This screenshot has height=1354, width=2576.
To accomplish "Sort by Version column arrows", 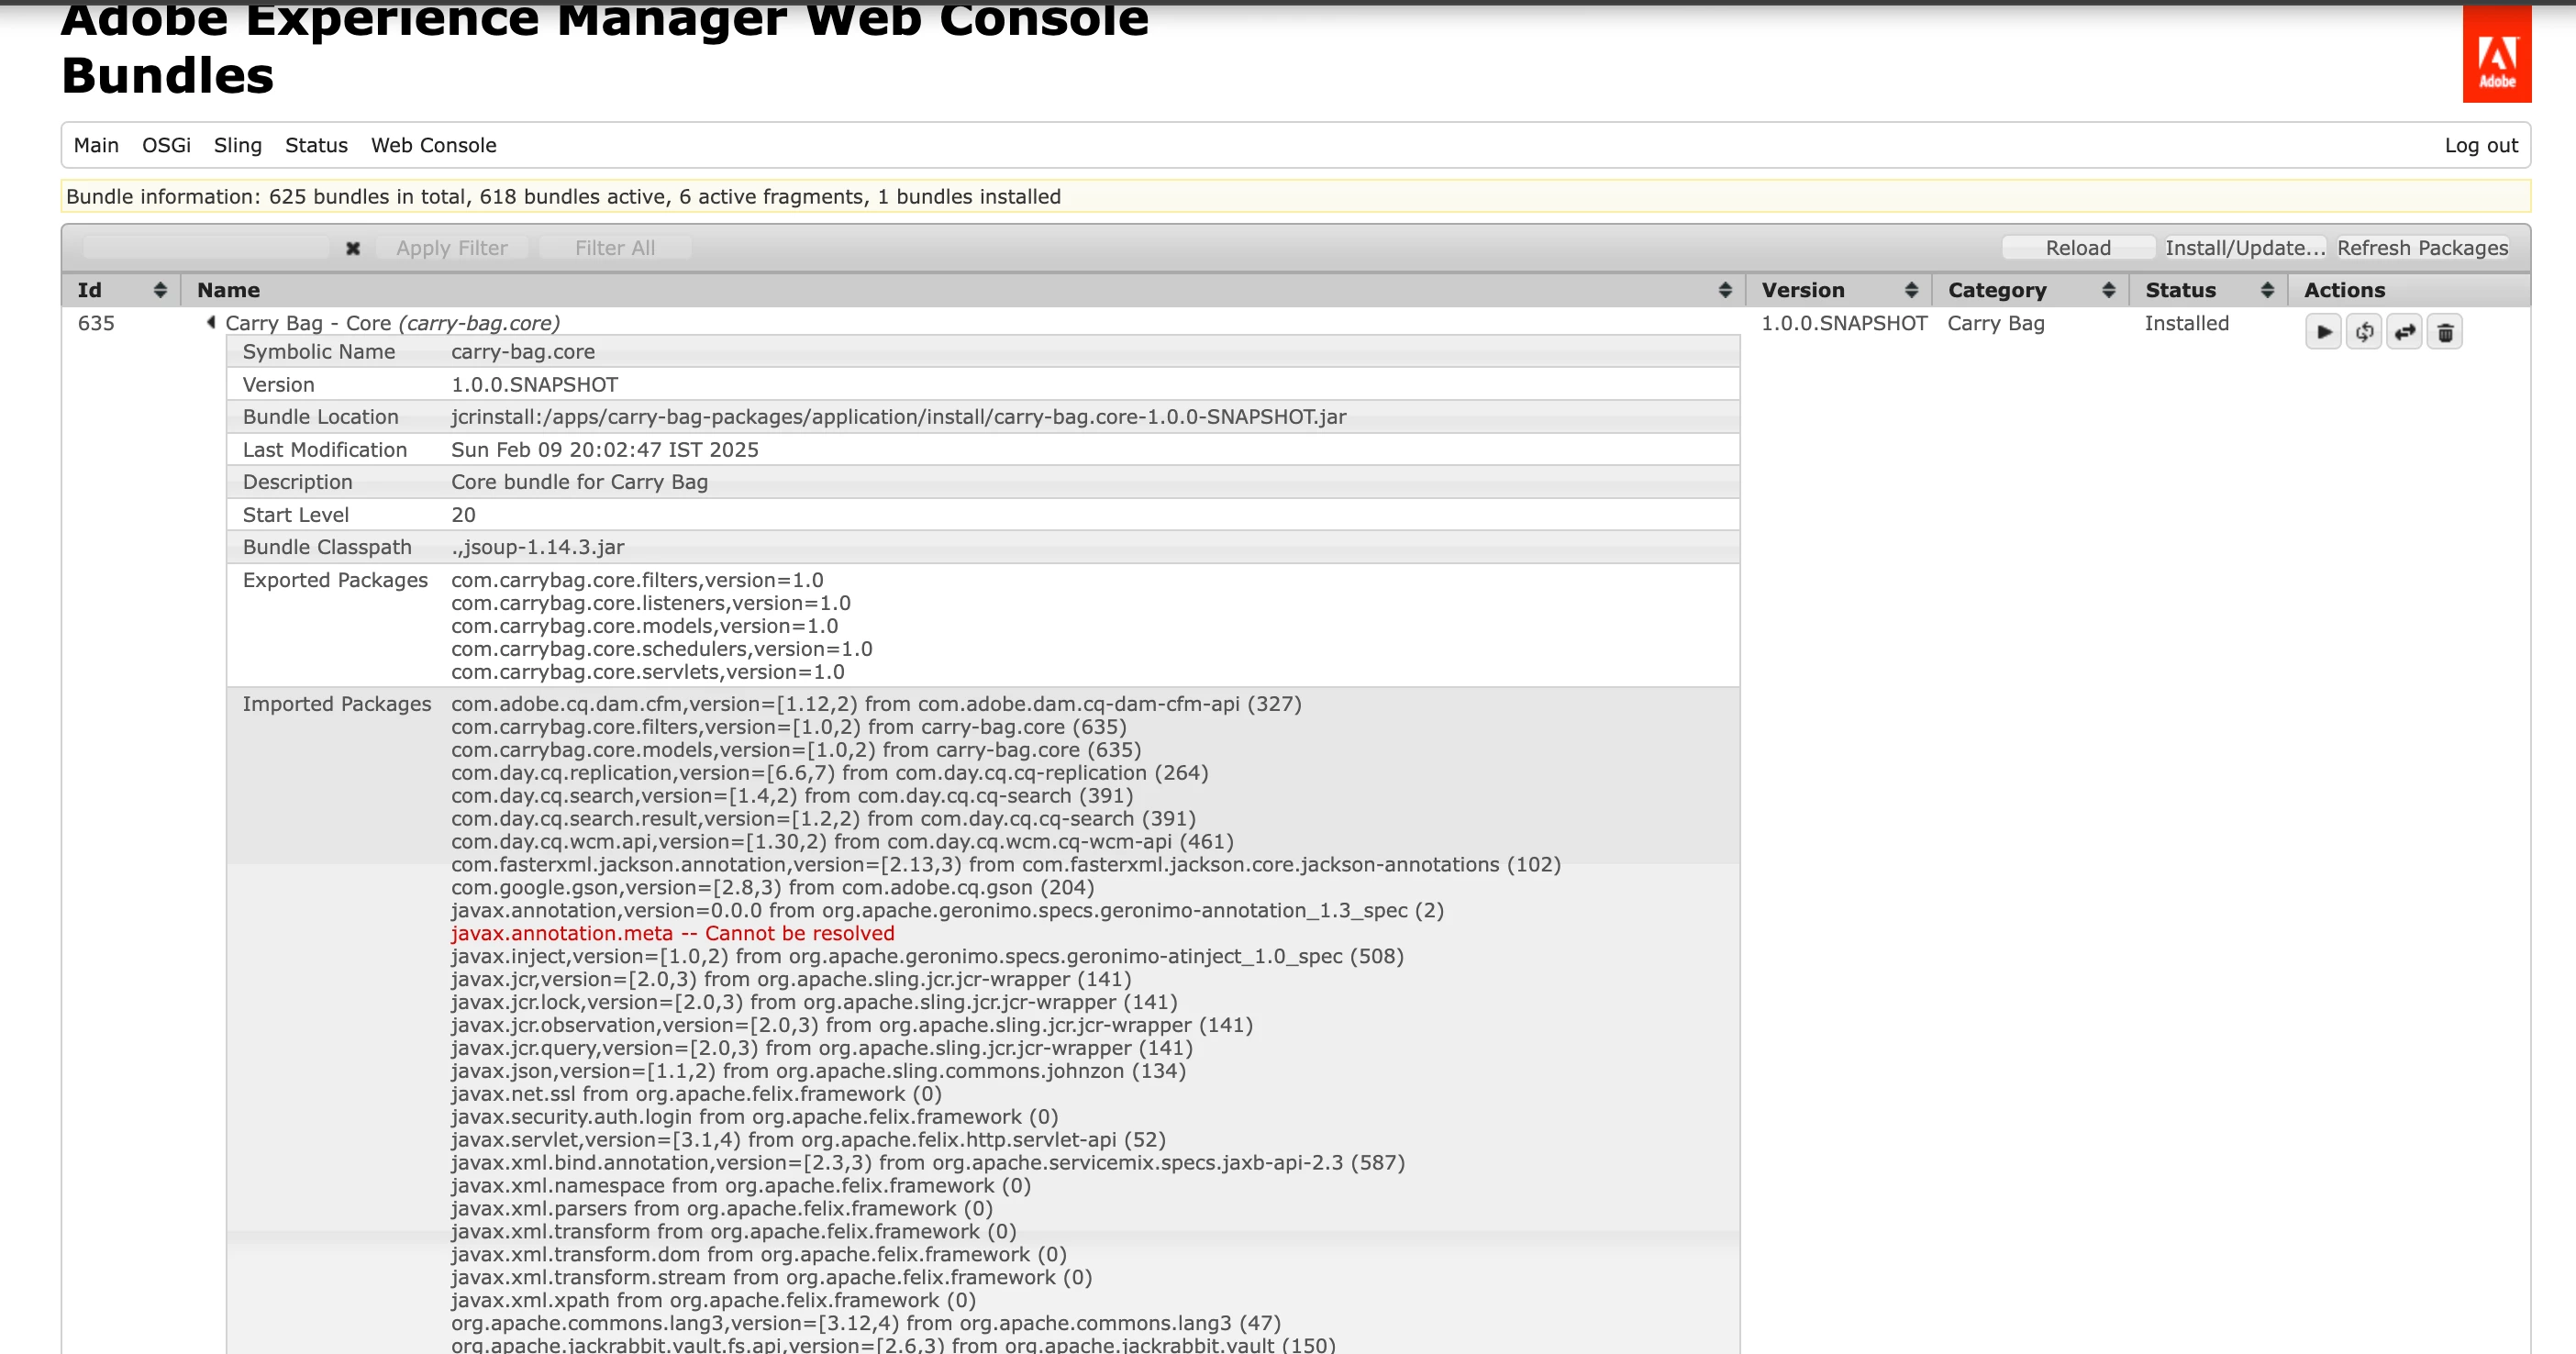I will (x=1911, y=290).
